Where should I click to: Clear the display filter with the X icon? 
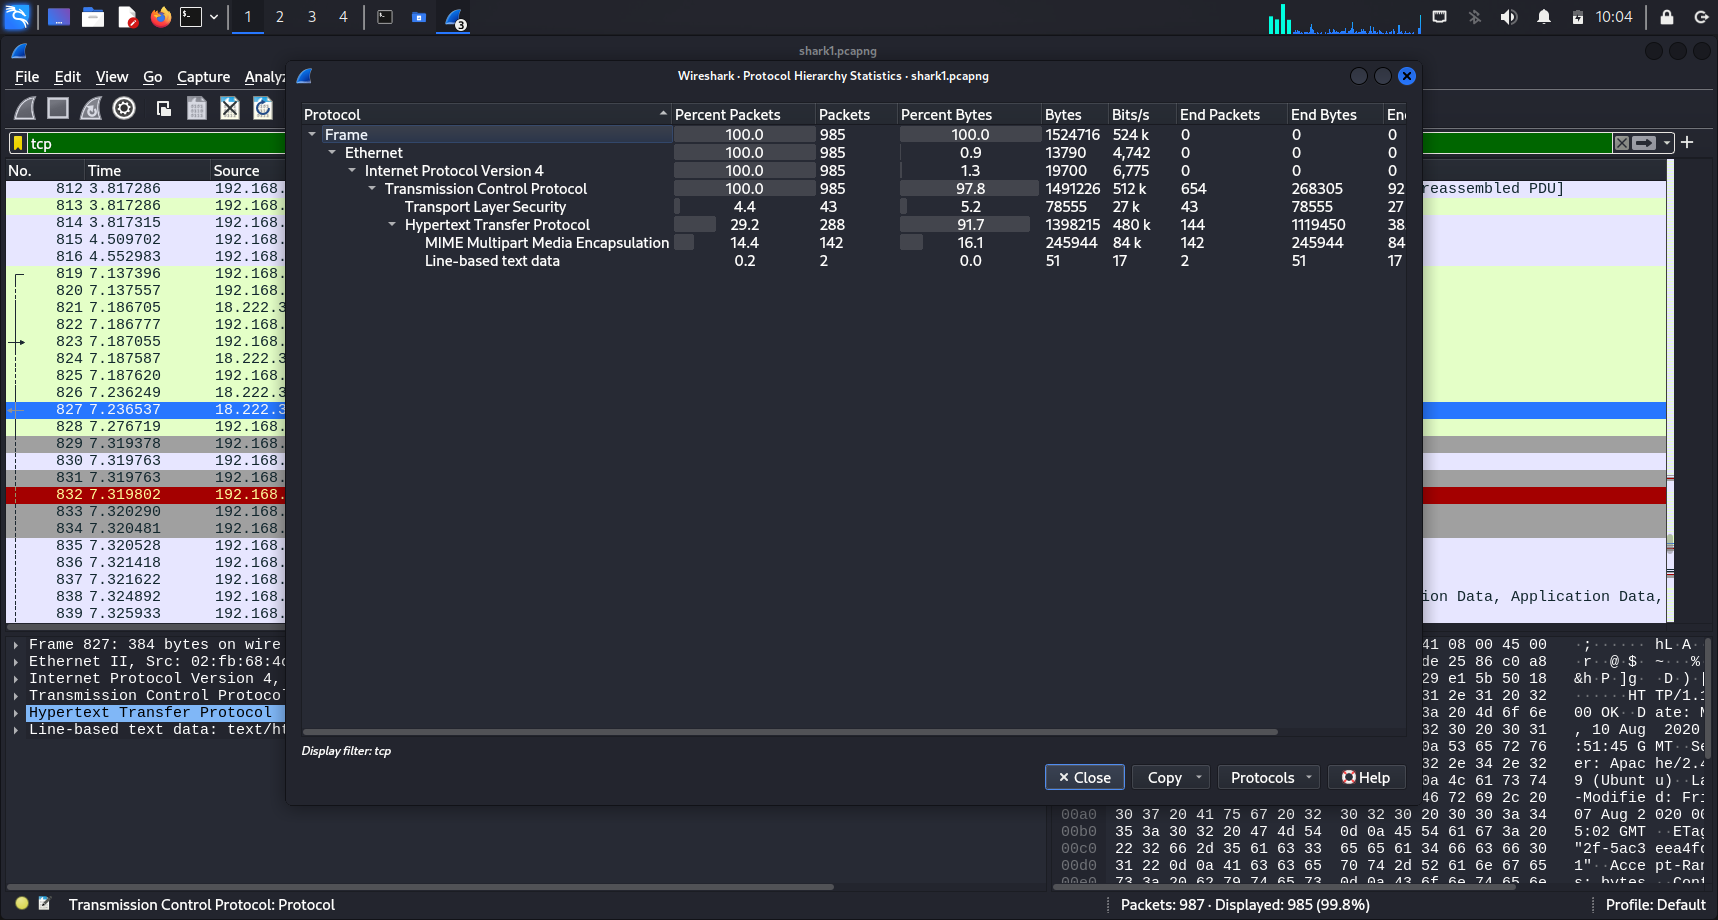(1622, 143)
